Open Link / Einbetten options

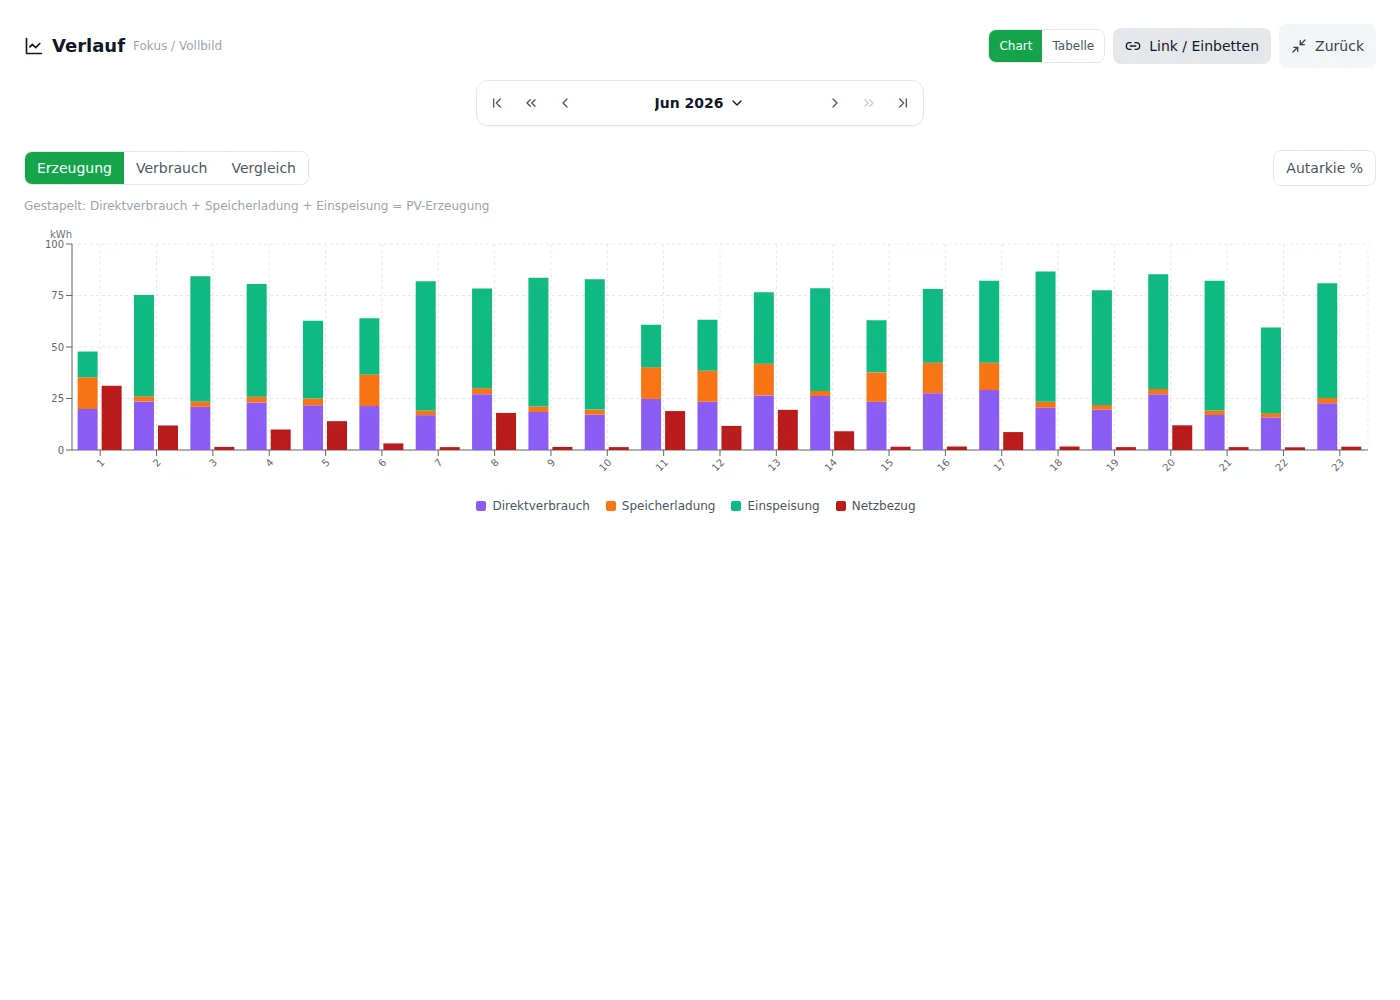1192,46
